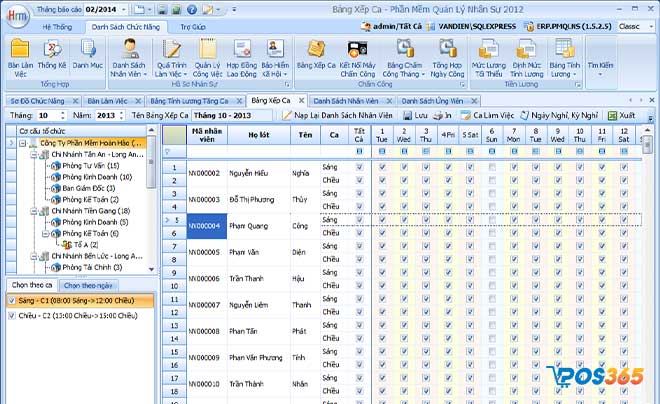Click the organization tree scrollbar down arrow
660x404 pixels.
152,269
